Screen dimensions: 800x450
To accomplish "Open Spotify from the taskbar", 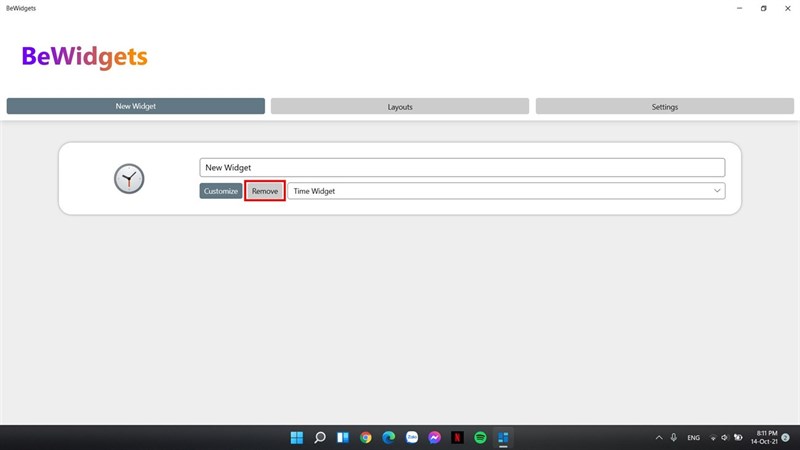I will [480, 437].
